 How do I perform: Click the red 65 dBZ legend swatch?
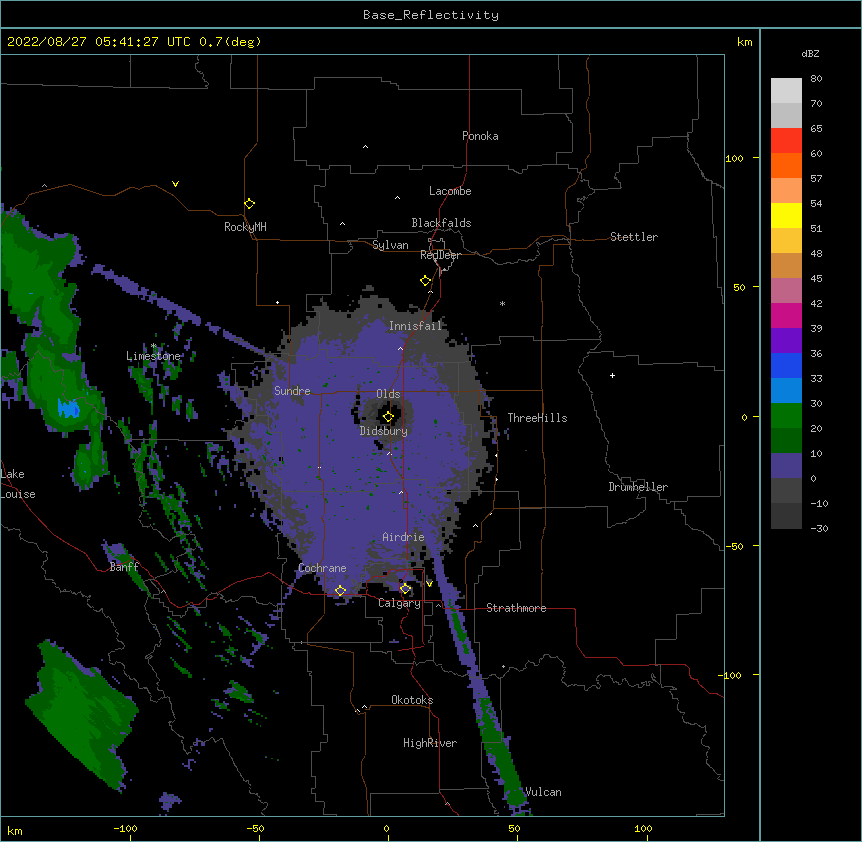[x=786, y=141]
